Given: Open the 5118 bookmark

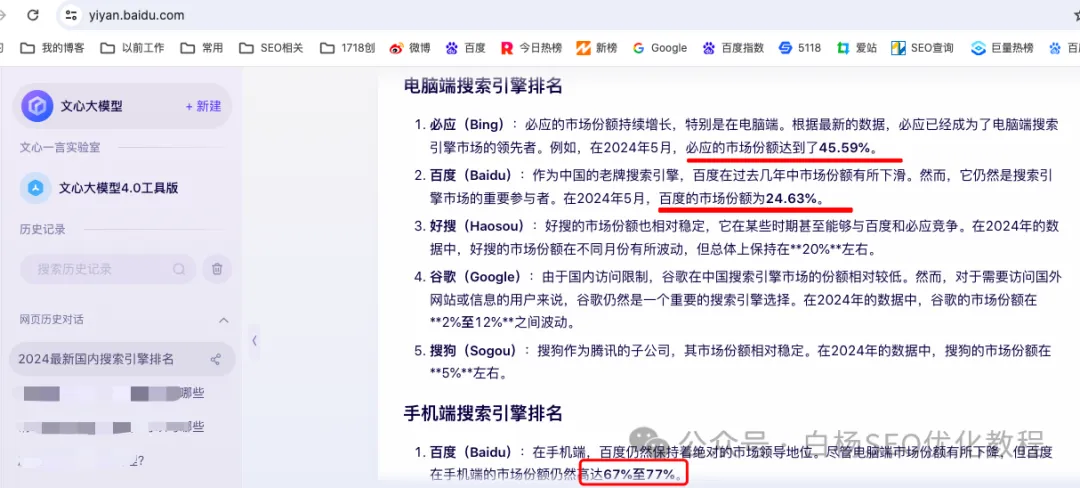Looking at the screenshot, I should [x=800, y=47].
